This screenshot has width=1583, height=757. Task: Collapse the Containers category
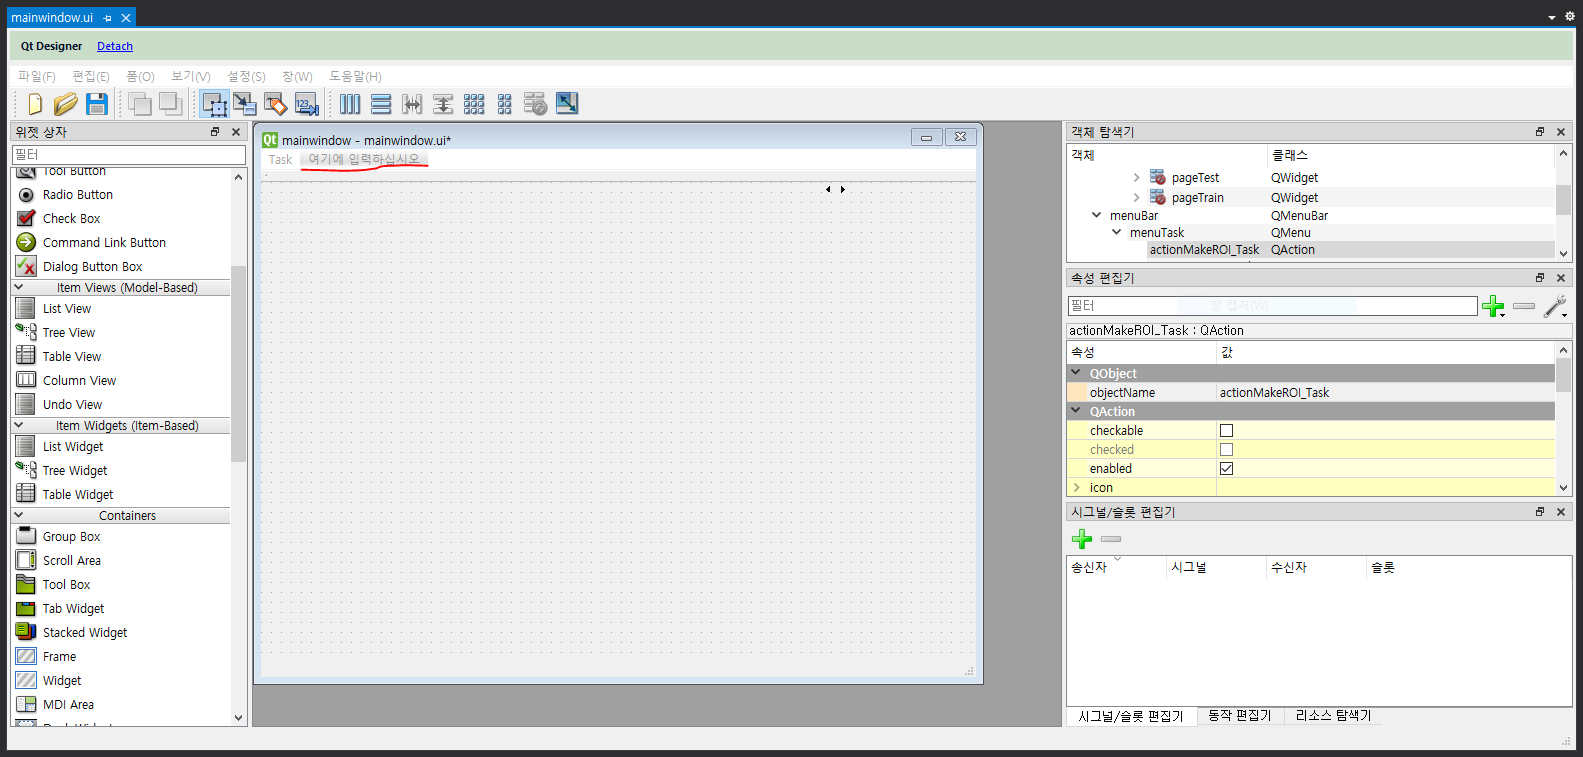19,515
